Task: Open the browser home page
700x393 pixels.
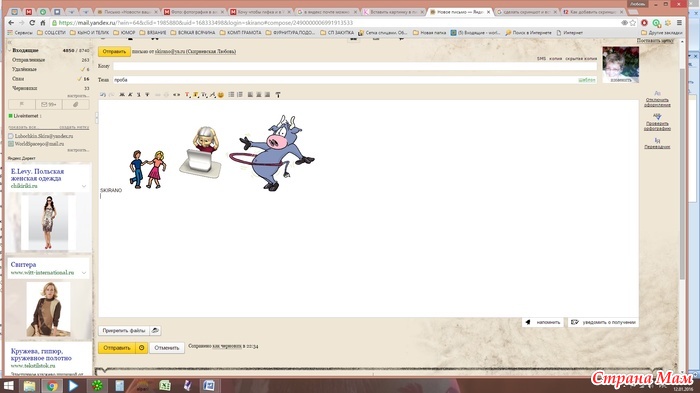Action: click(x=43, y=22)
